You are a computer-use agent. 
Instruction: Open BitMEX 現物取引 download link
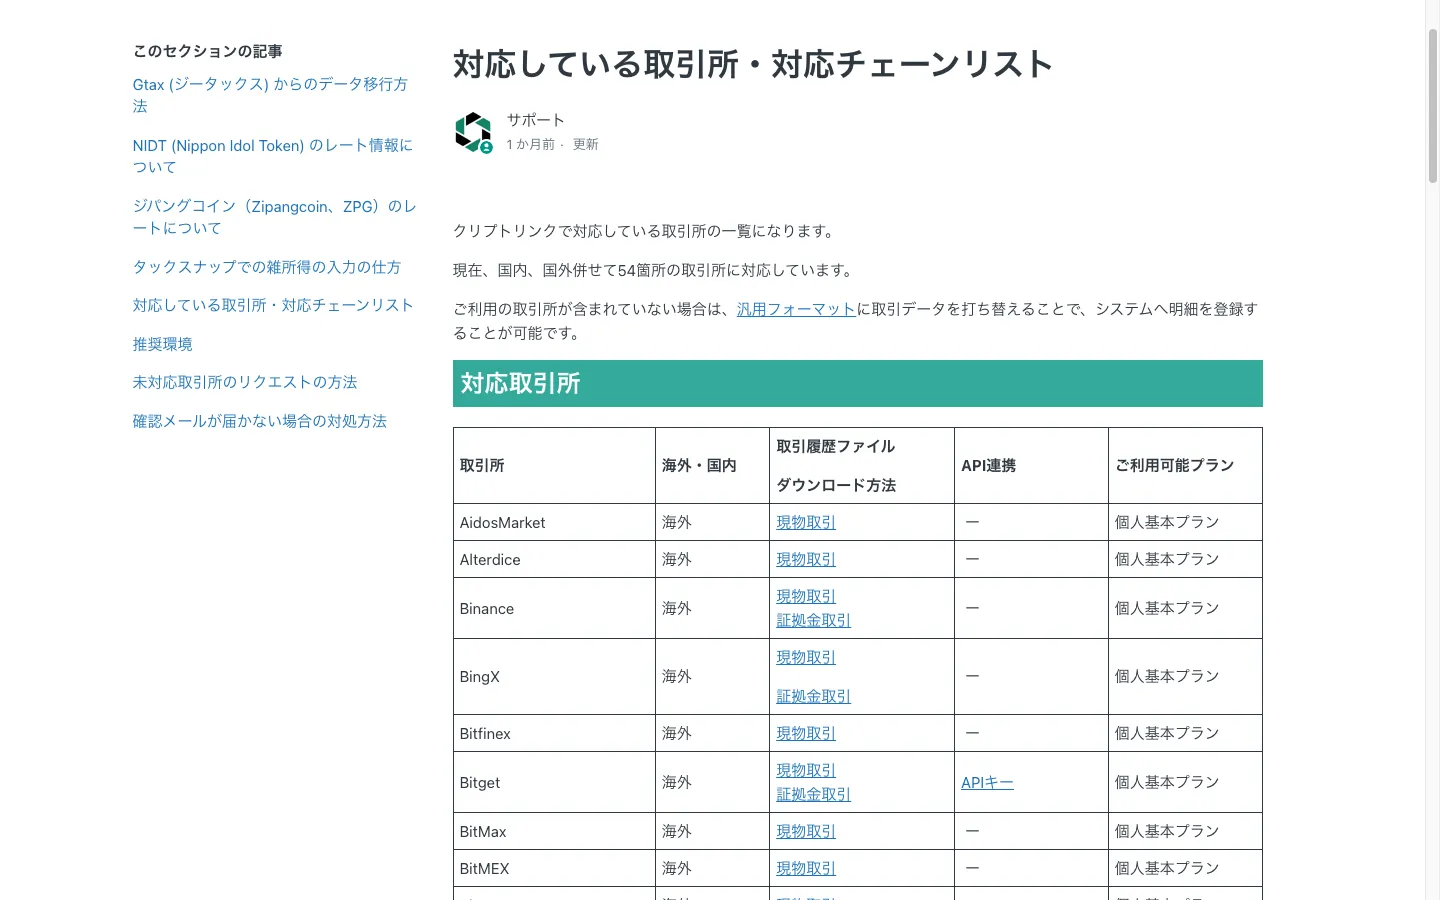tap(806, 868)
